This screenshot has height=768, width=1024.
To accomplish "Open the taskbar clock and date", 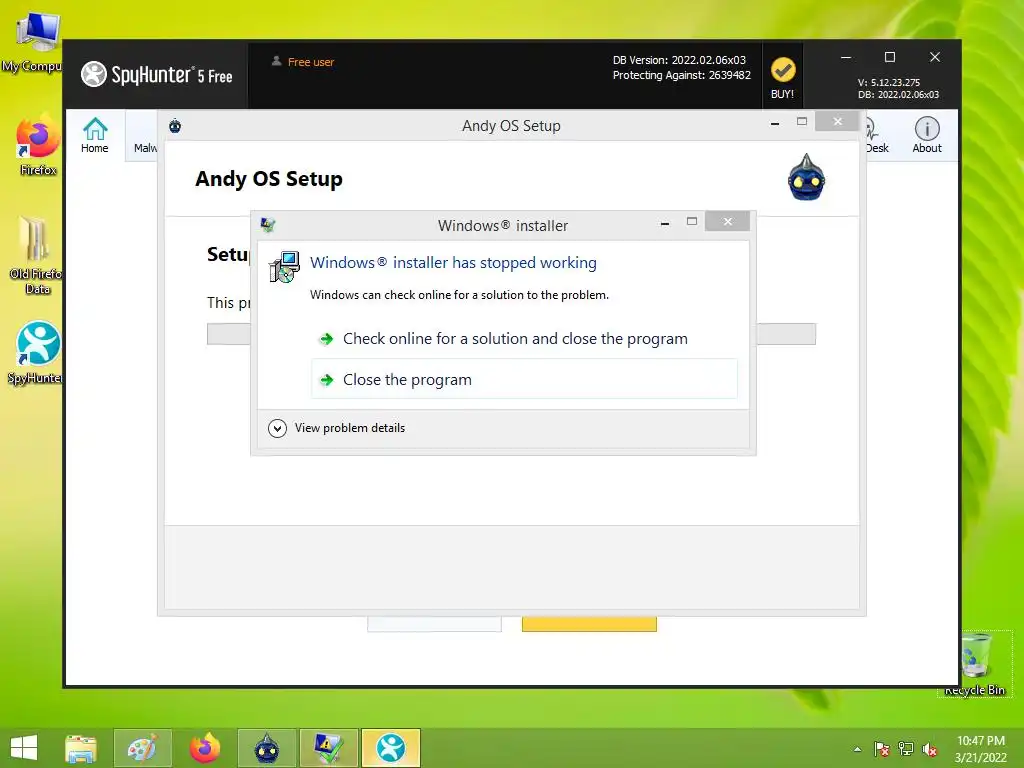I will [x=981, y=749].
